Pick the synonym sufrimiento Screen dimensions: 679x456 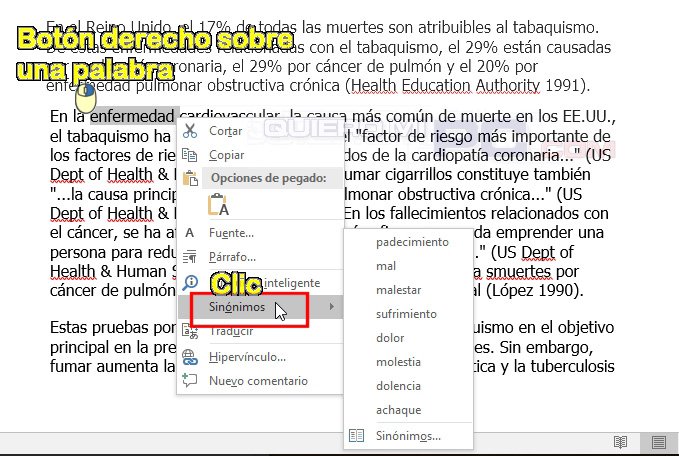pyautogui.click(x=408, y=314)
